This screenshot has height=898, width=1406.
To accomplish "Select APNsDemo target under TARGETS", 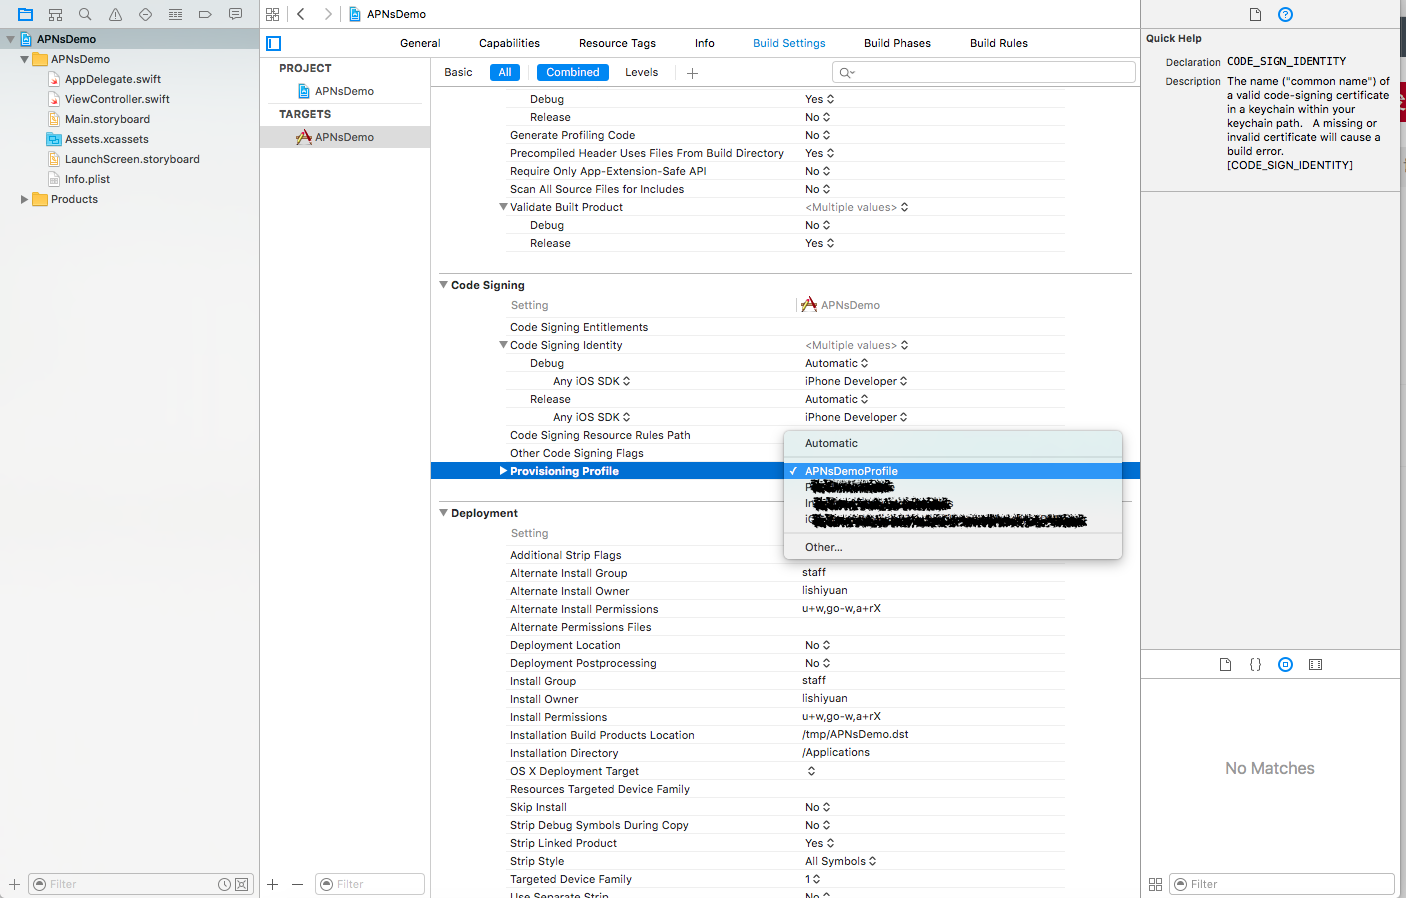I will 345,137.
